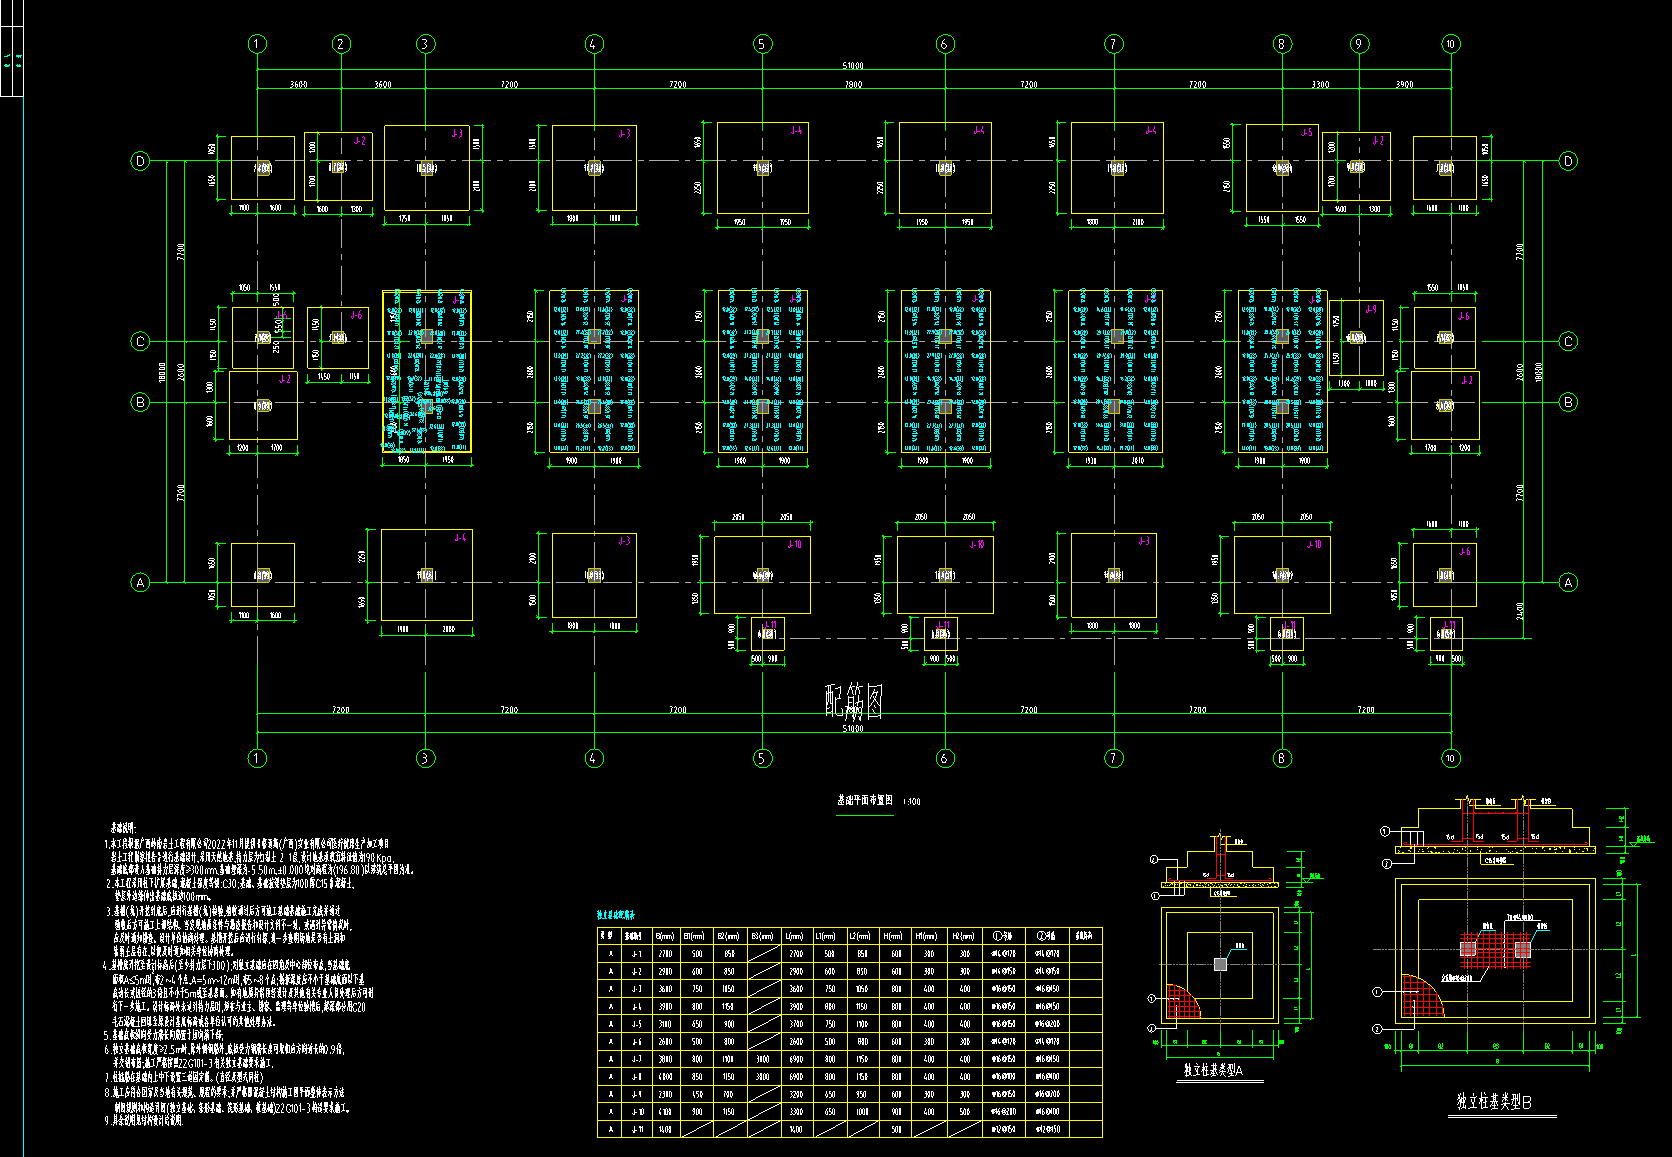Select the 独立柱基类型B detail title
The image size is (1672, 1157).
pyautogui.click(x=1494, y=1101)
